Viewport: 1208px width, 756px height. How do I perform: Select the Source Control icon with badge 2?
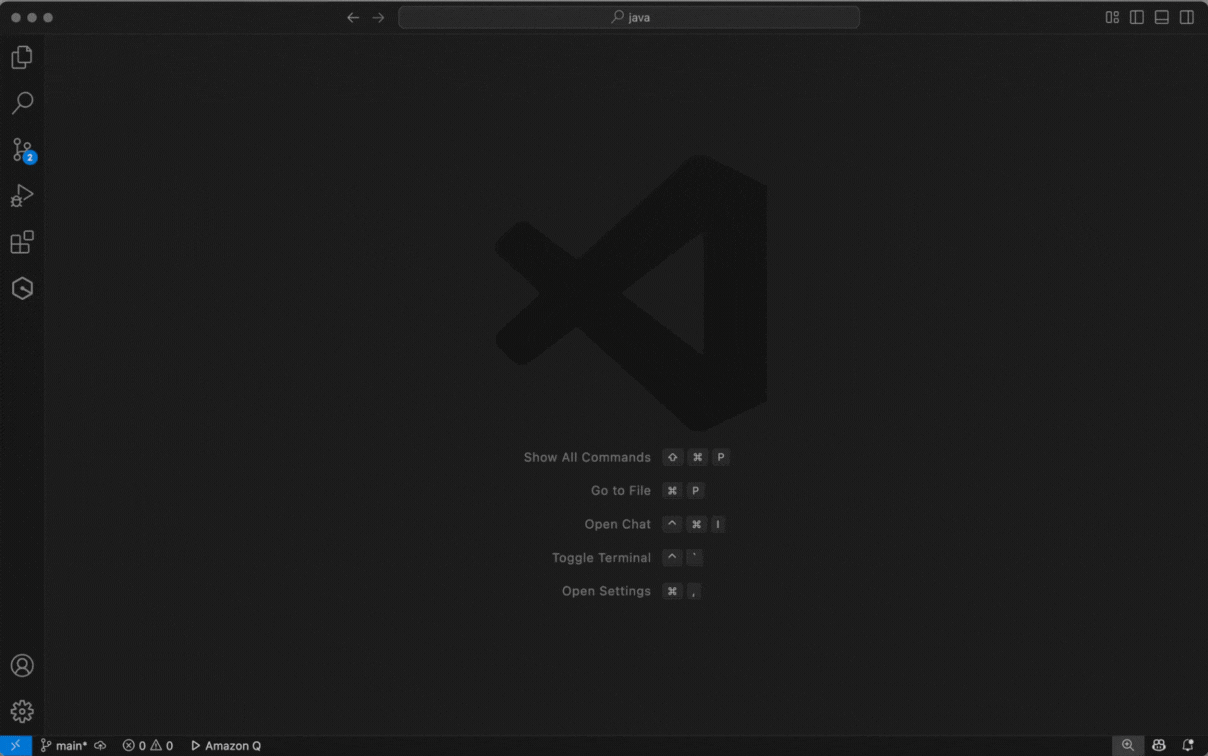tap(22, 149)
